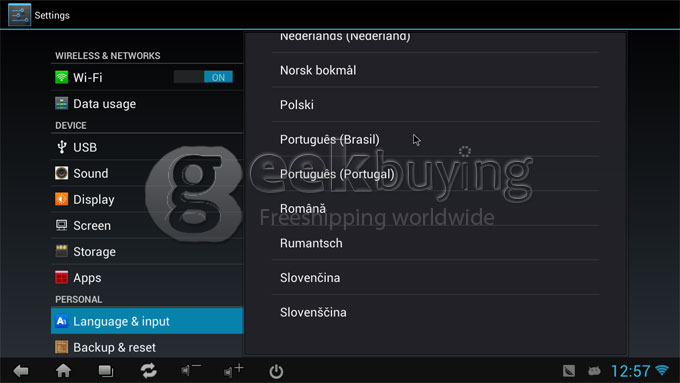Tap the power button icon
Screen dimensions: 680x383
pyautogui.click(x=276, y=371)
